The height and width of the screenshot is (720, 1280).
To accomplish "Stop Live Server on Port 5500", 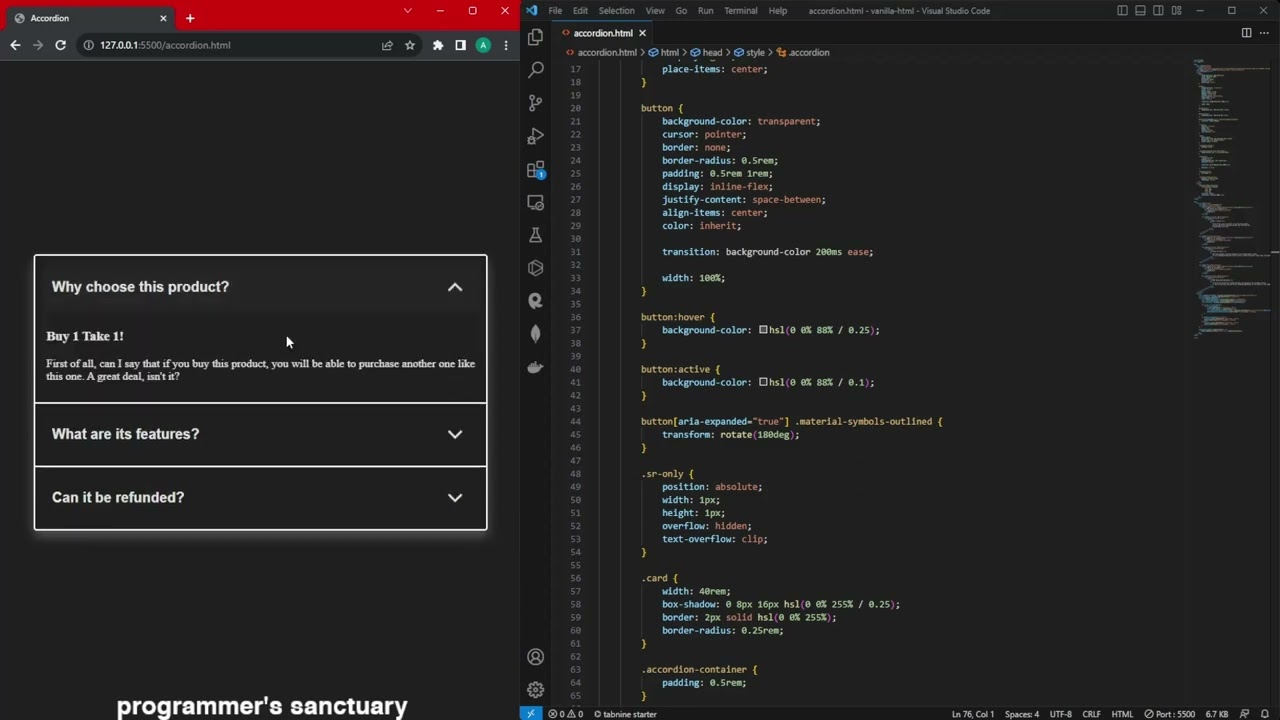I will [1169, 714].
